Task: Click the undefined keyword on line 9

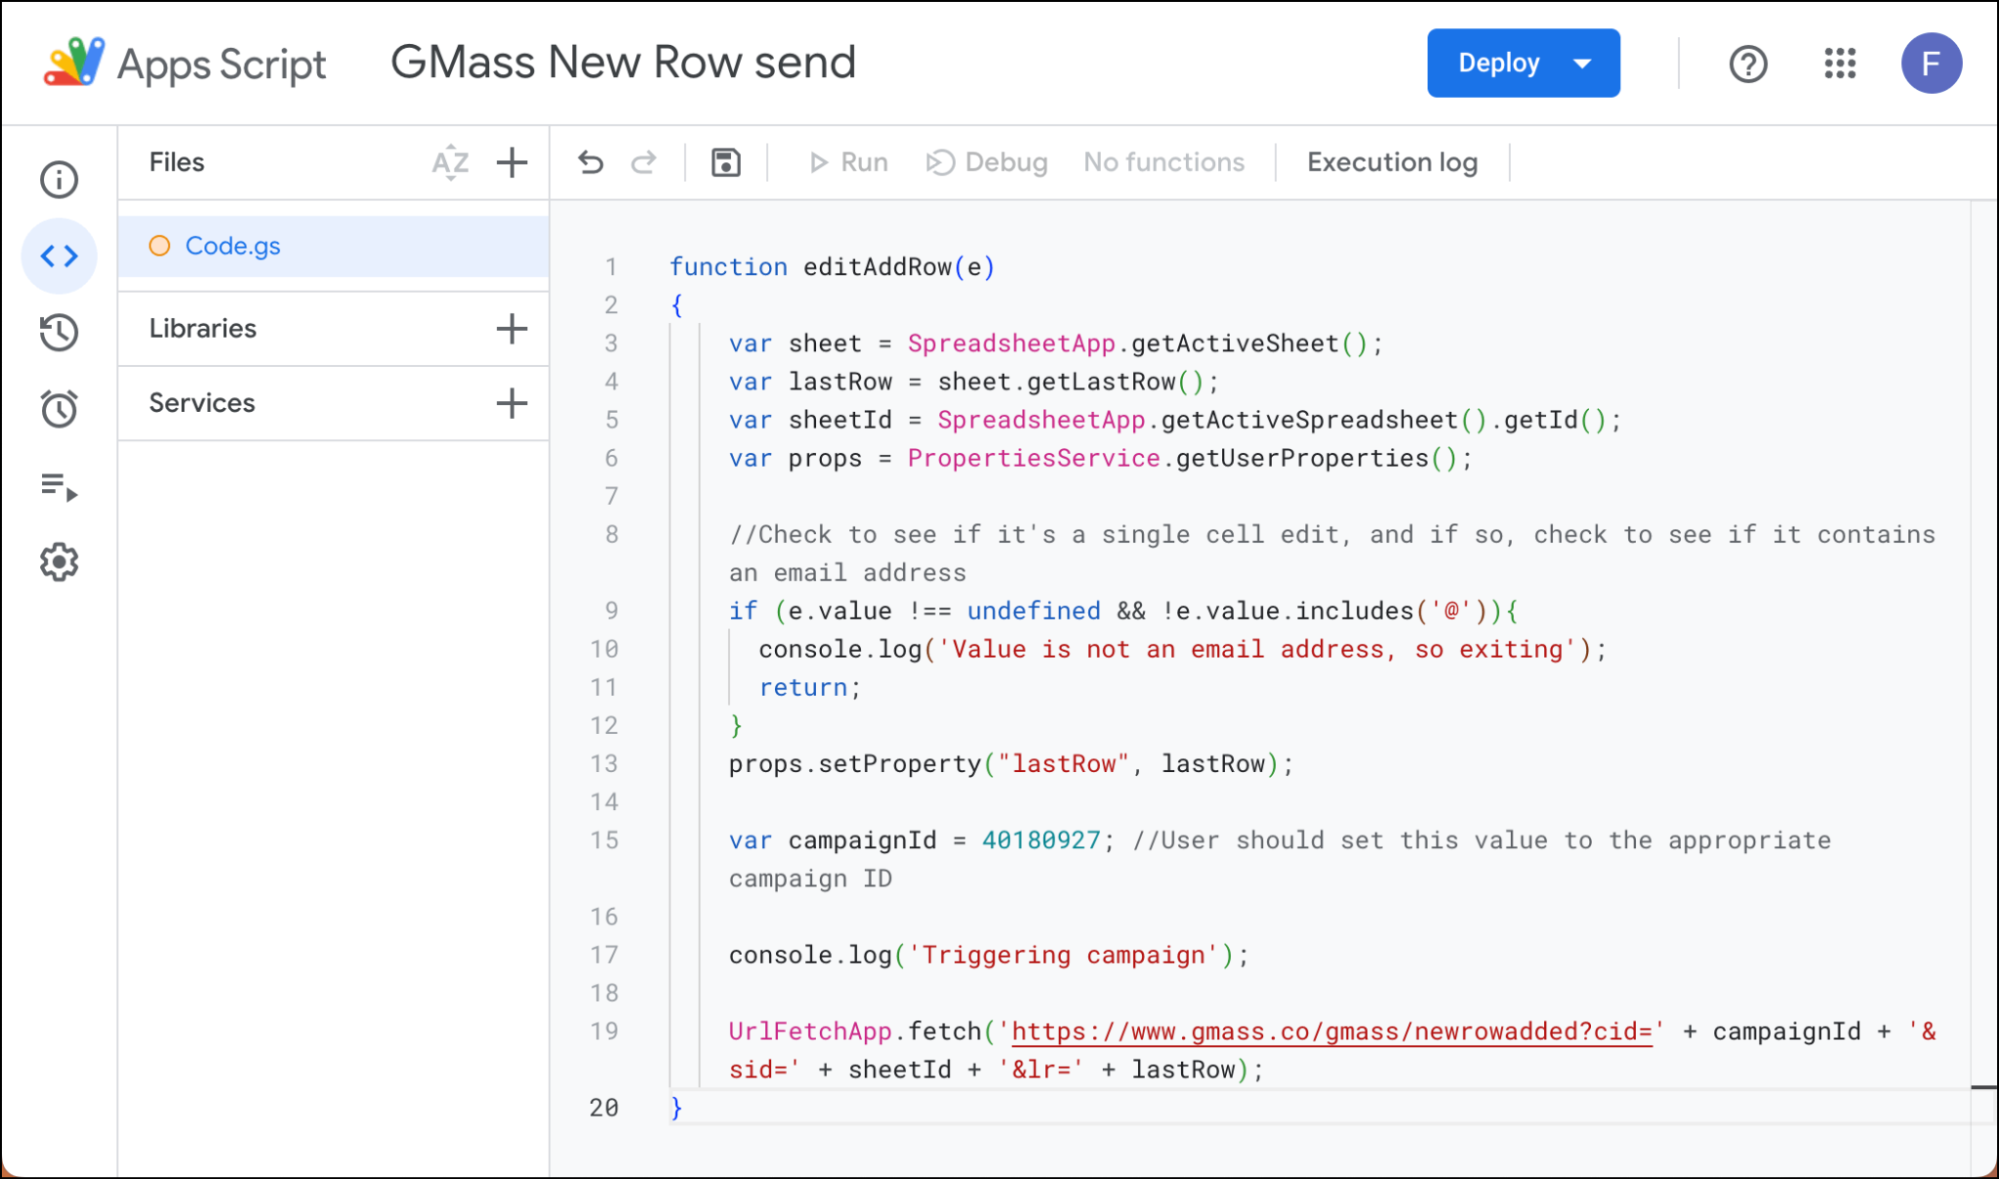Action: pyautogui.click(x=1034, y=611)
